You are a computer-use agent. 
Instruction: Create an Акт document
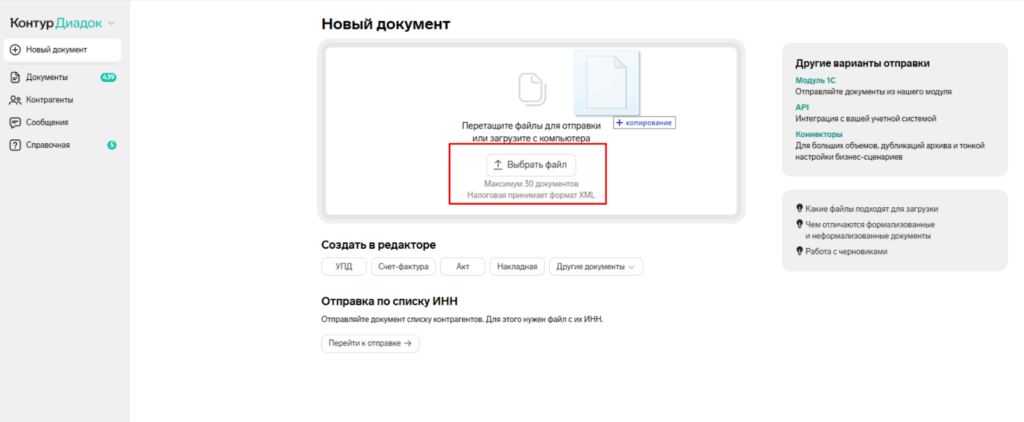462,267
